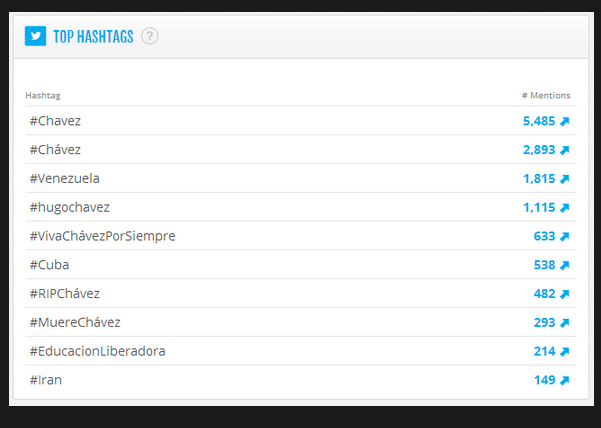Click the Twitter bird icon
The height and width of the screenshot is (428, 601).
pos(36,36)
